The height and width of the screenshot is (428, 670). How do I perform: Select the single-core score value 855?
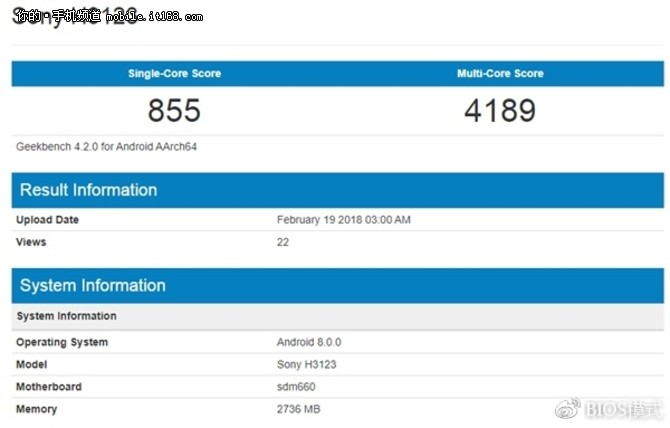pyautogui.click(x=174, y=110)
